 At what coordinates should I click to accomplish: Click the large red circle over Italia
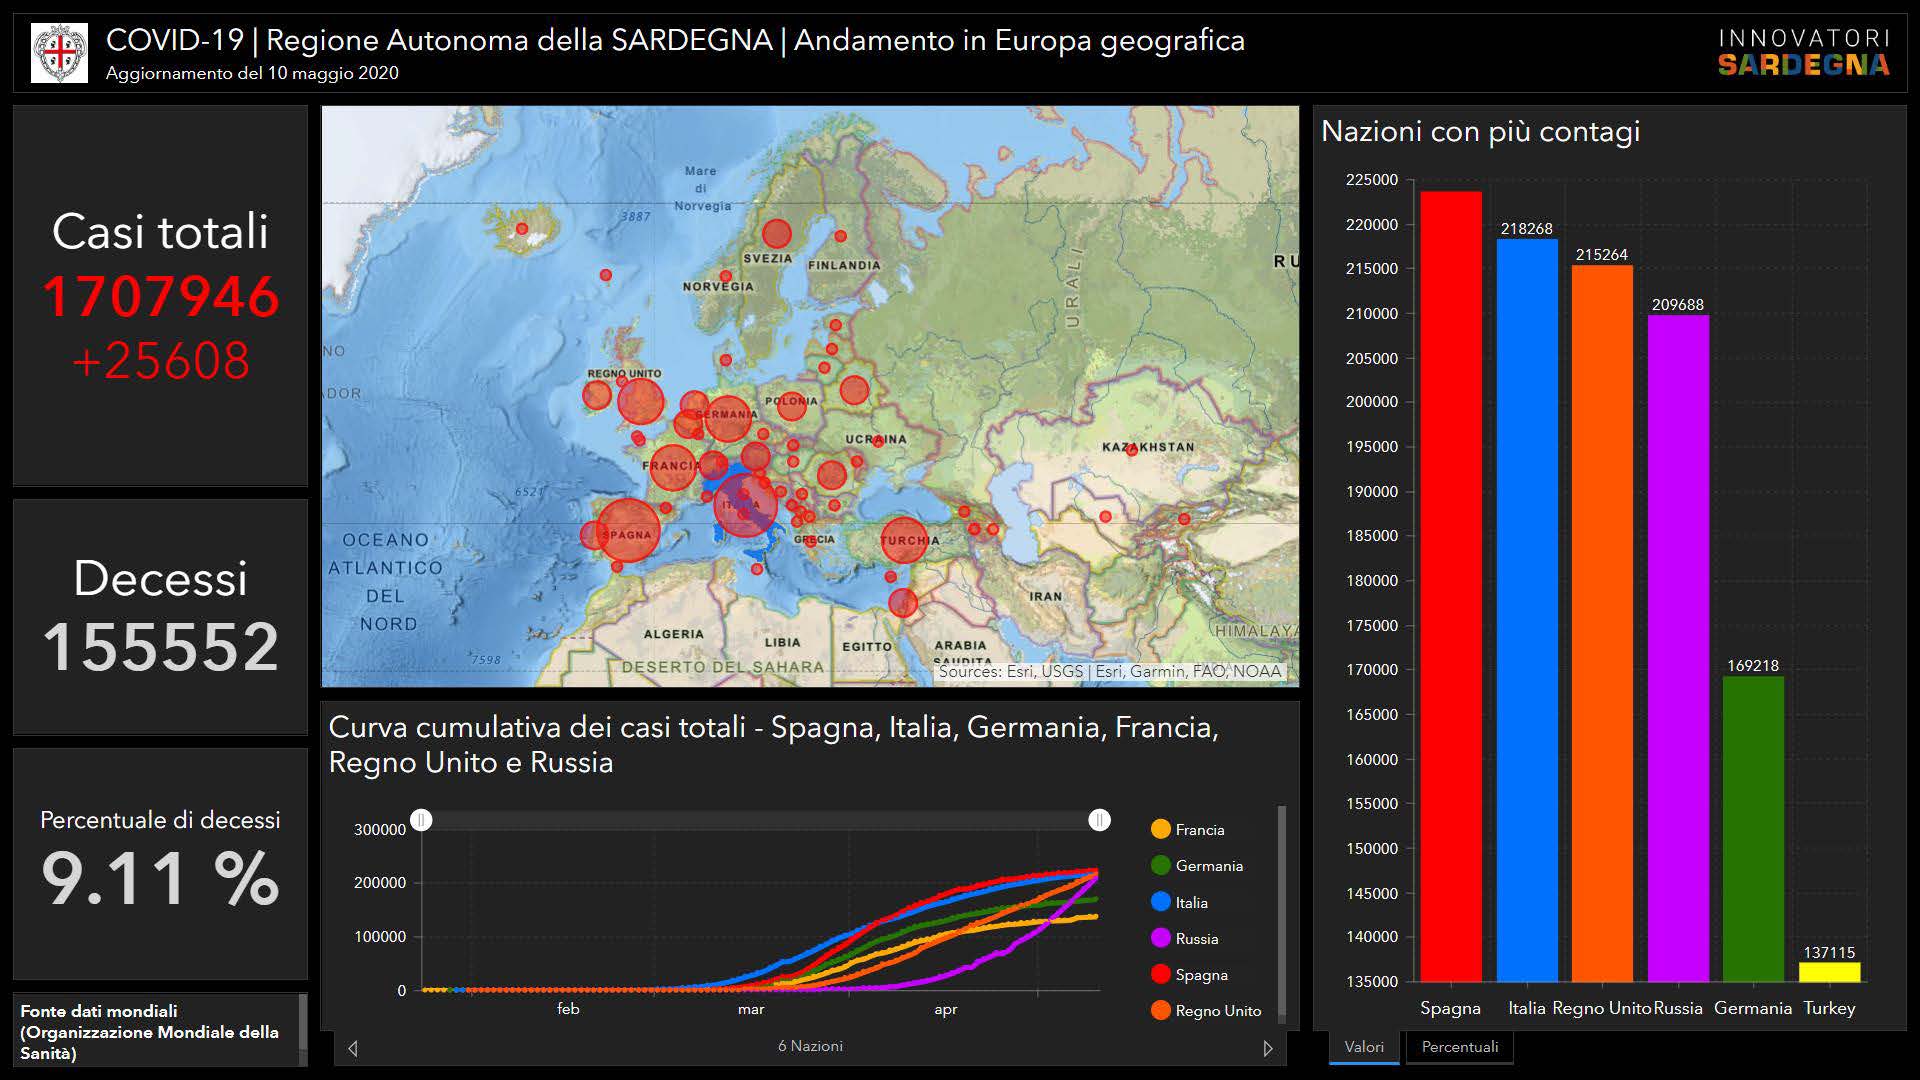(744, 505)
